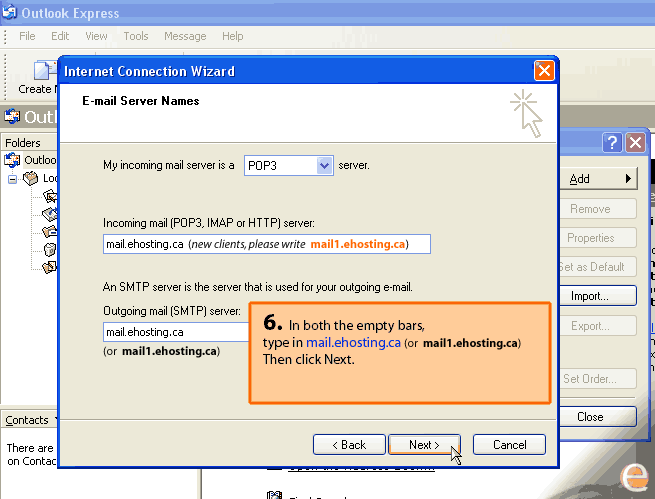Click the help question mark button
This screenshot has width=655, height=499.
[612, 143]
